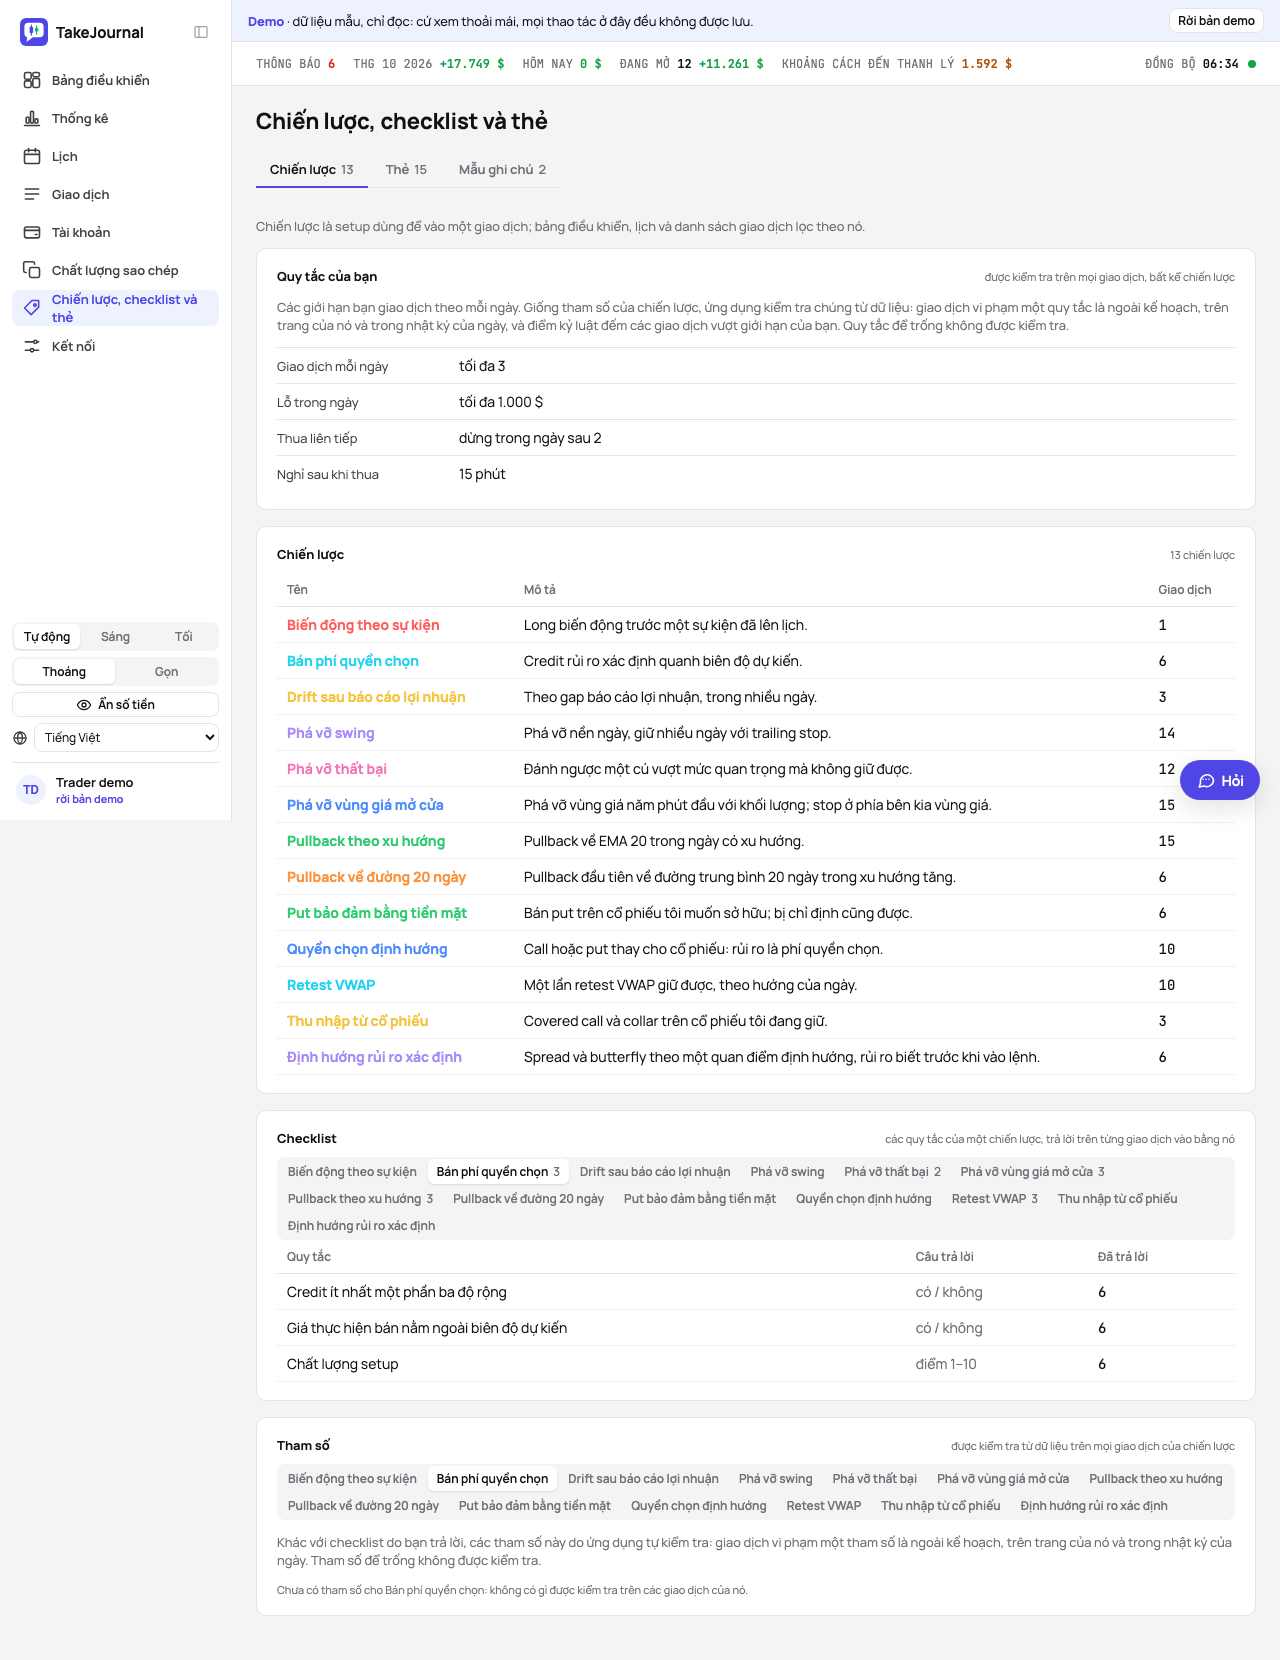Click the TakeJournal logo icon
Viewport: 1280px width, 1660px height.
pyautogui.click(x=34, y=32)
